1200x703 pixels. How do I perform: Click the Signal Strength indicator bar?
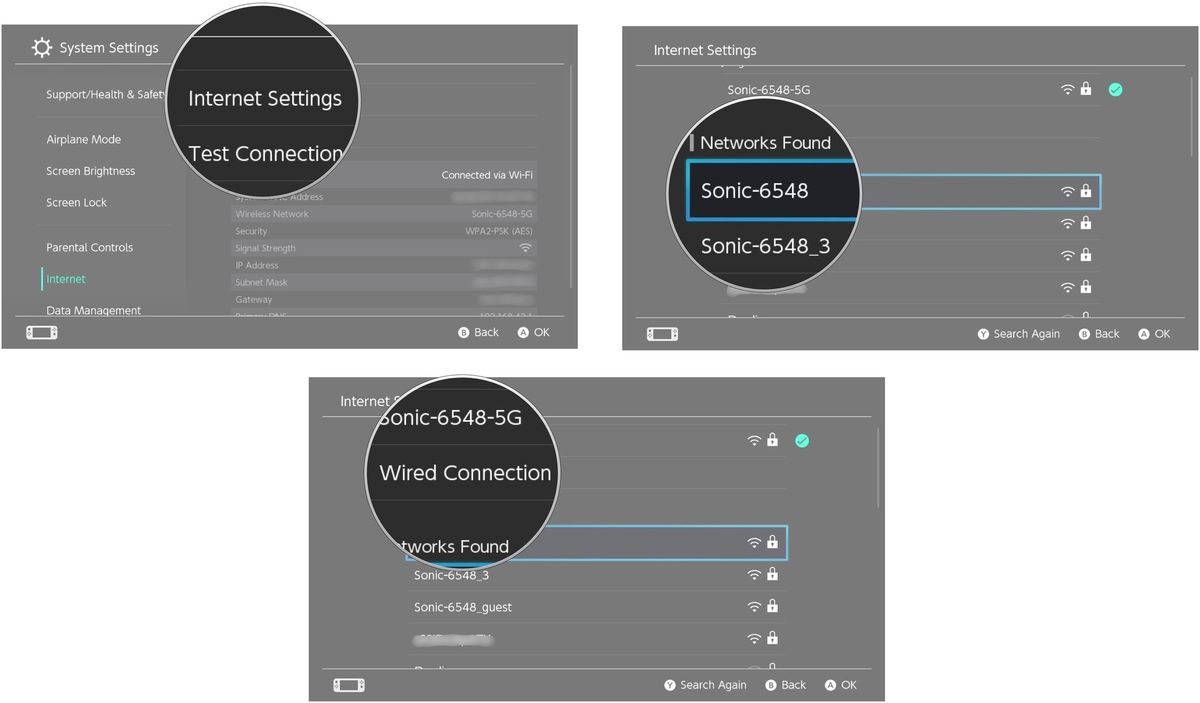(x=526, y=247)
